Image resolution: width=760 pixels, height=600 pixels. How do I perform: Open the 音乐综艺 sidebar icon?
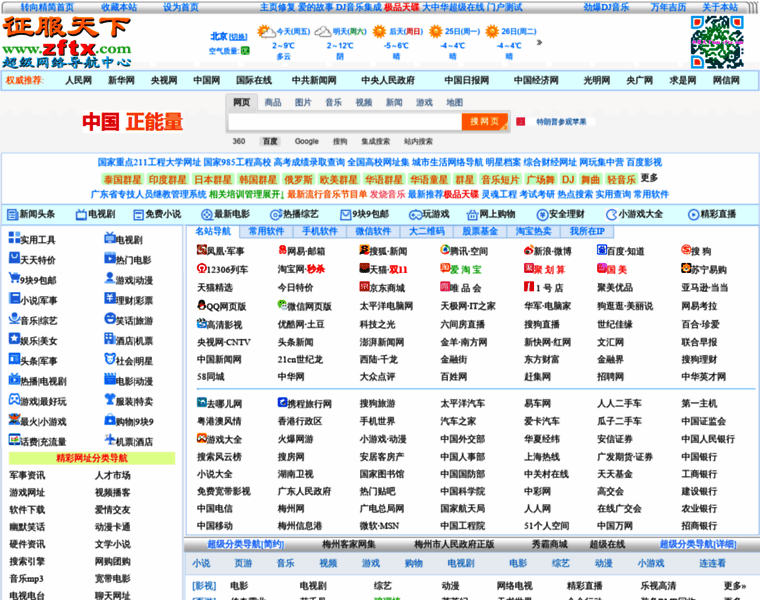(14, 318)
